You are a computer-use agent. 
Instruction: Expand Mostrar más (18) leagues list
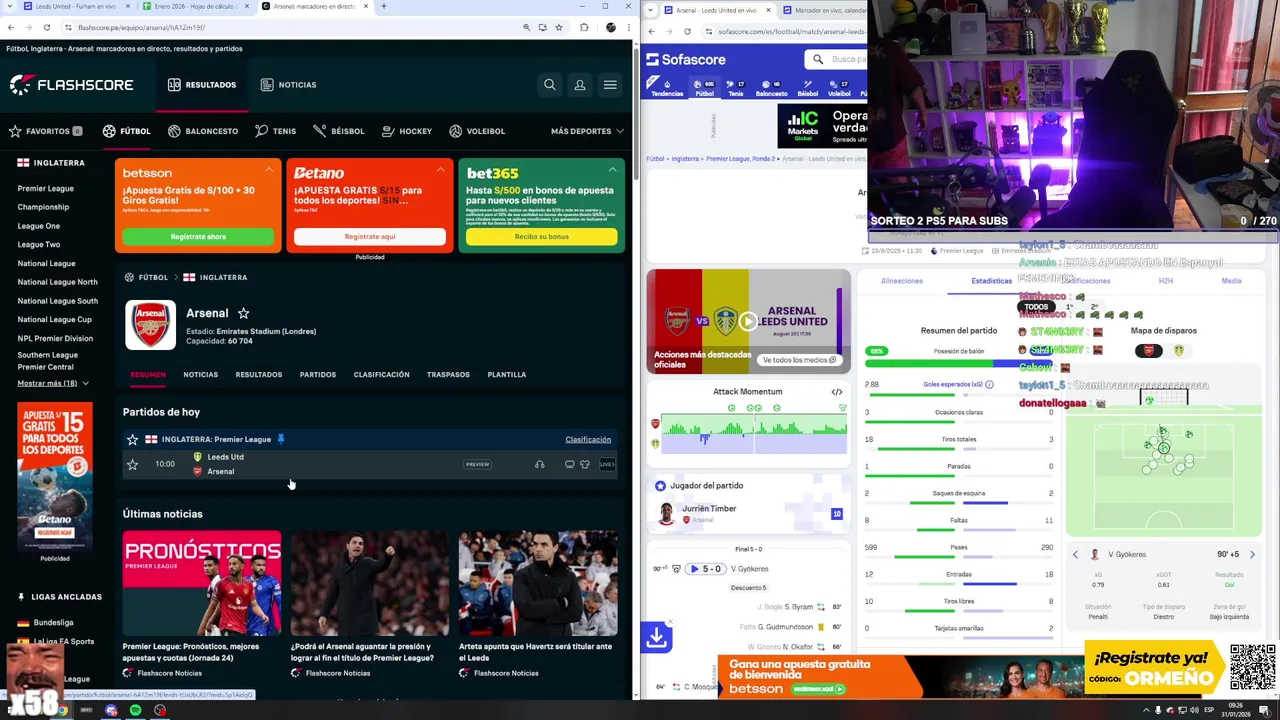point(53,383)
